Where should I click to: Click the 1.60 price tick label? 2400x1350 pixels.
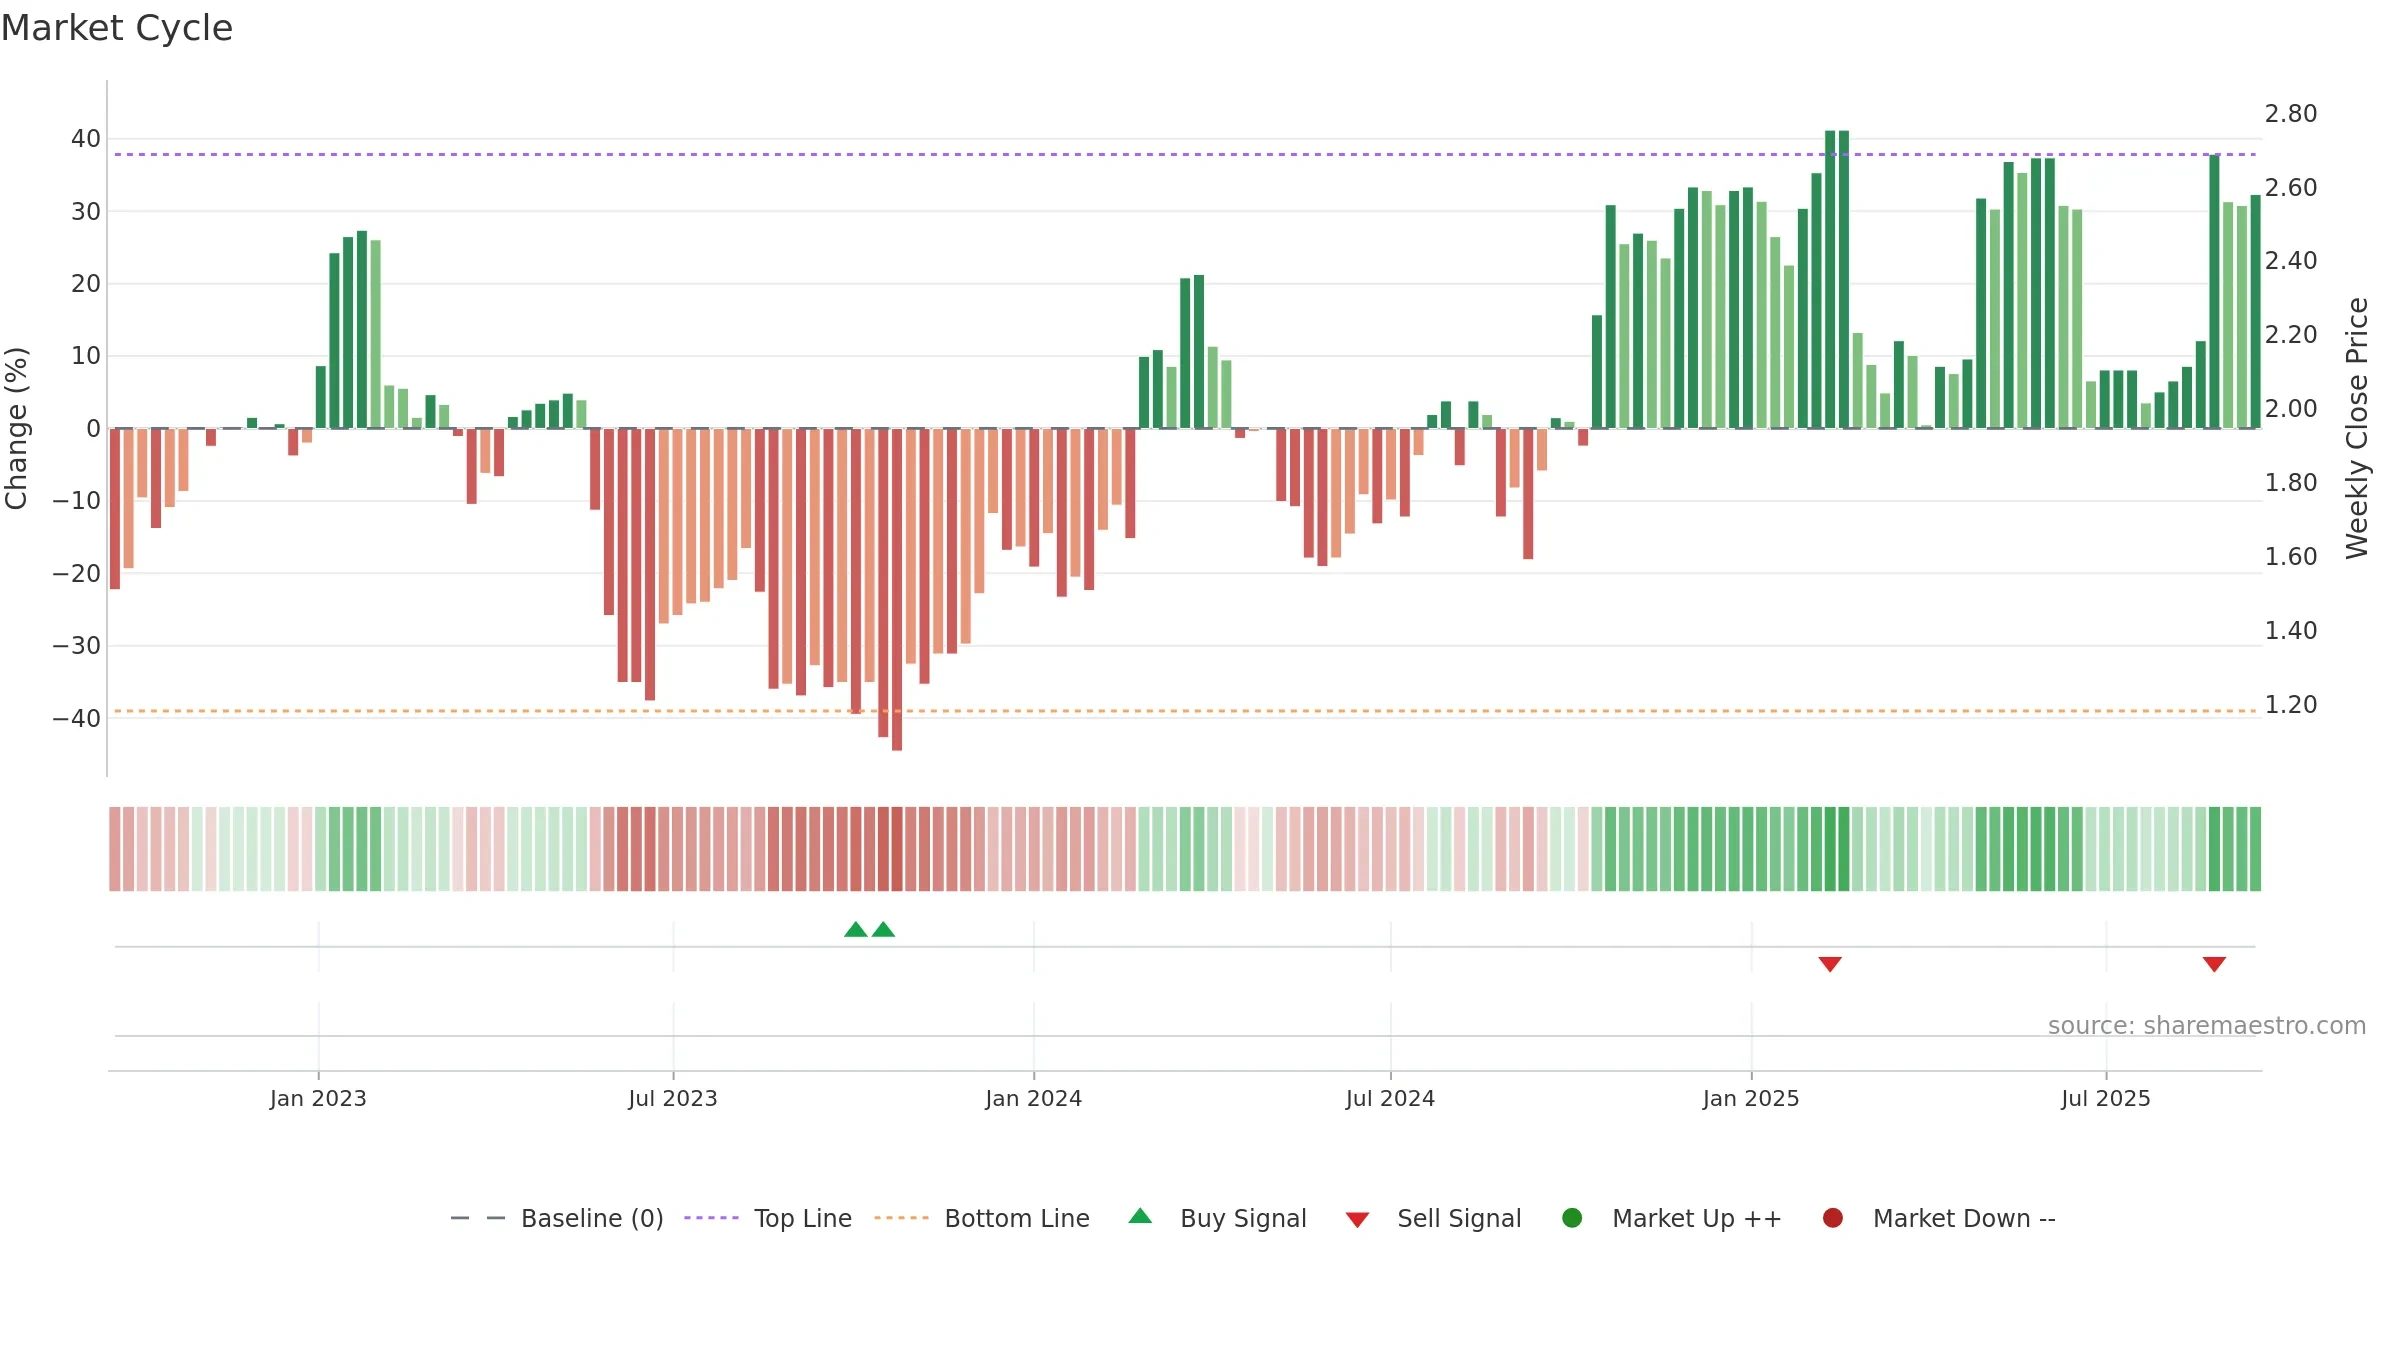[x=2291, y=557]
